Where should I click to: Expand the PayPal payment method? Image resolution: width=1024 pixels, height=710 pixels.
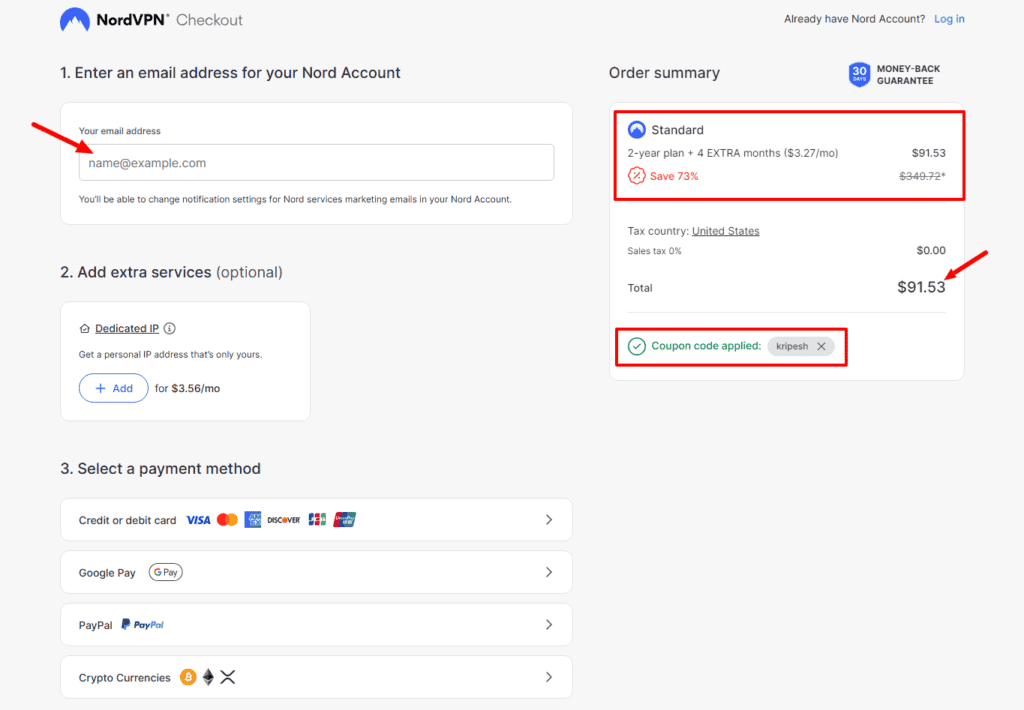pyautogui.click(x=548, y=624)
